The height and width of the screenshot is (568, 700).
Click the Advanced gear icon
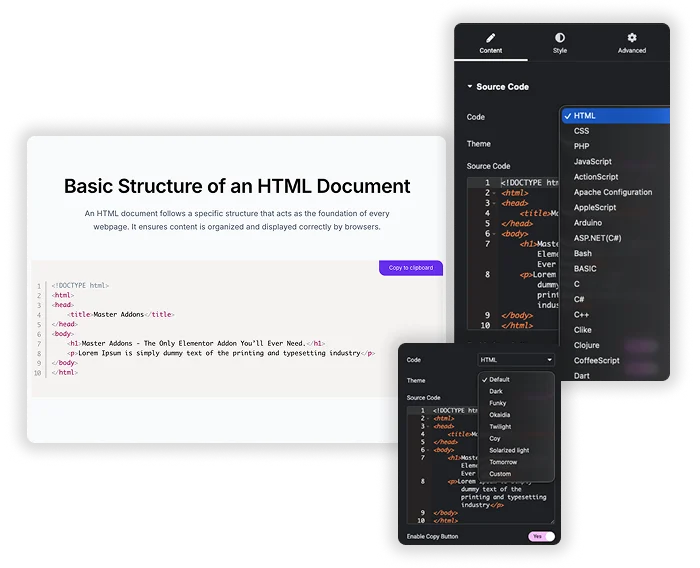point(632,38)
